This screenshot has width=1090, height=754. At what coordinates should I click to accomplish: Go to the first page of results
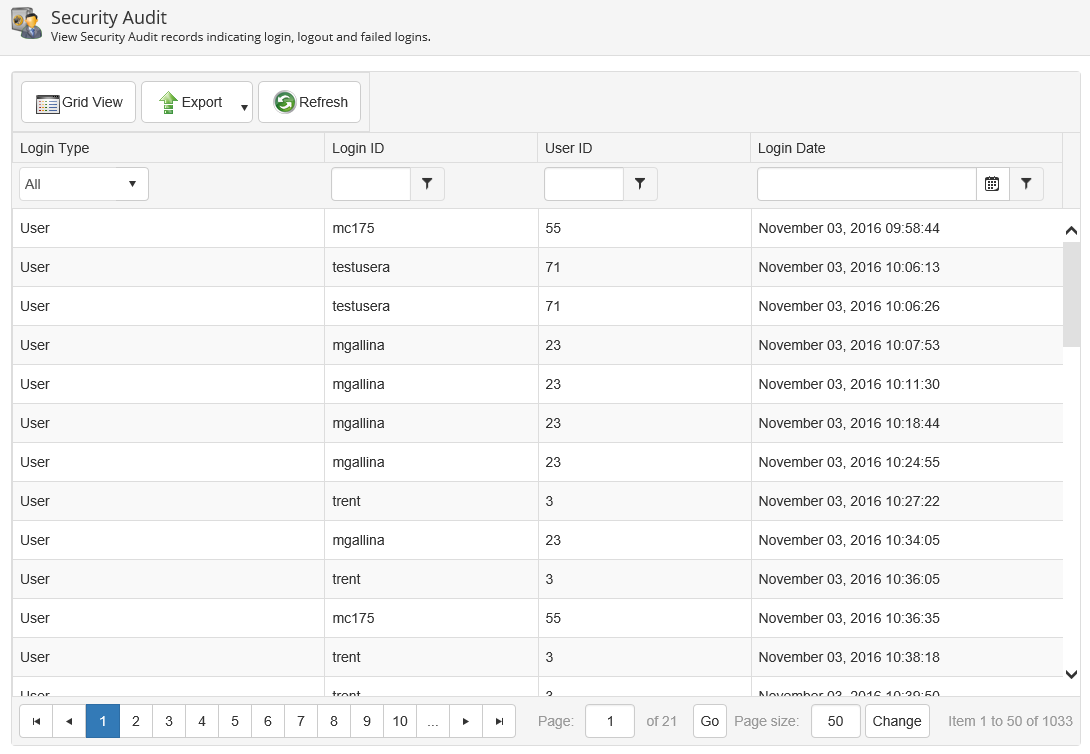(36, 721)
